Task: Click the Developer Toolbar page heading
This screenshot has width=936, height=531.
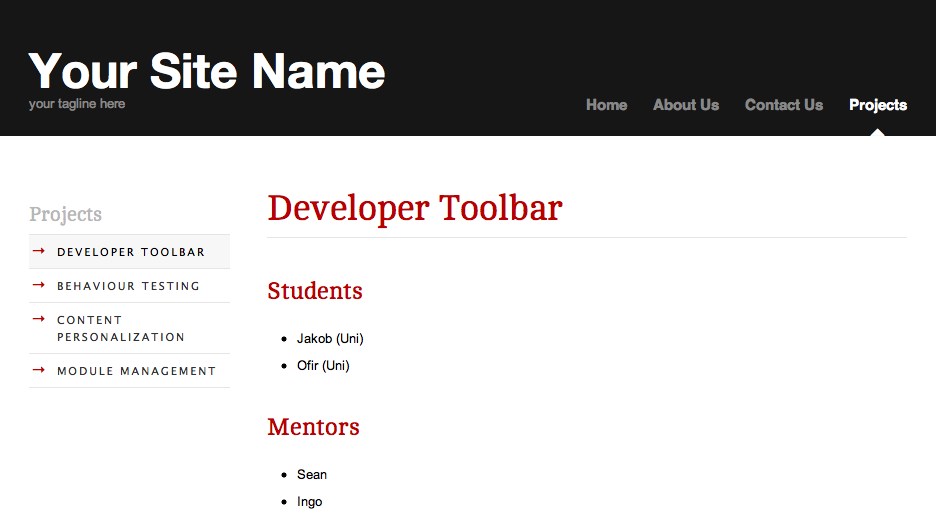Action: click(x=415, y=208)
